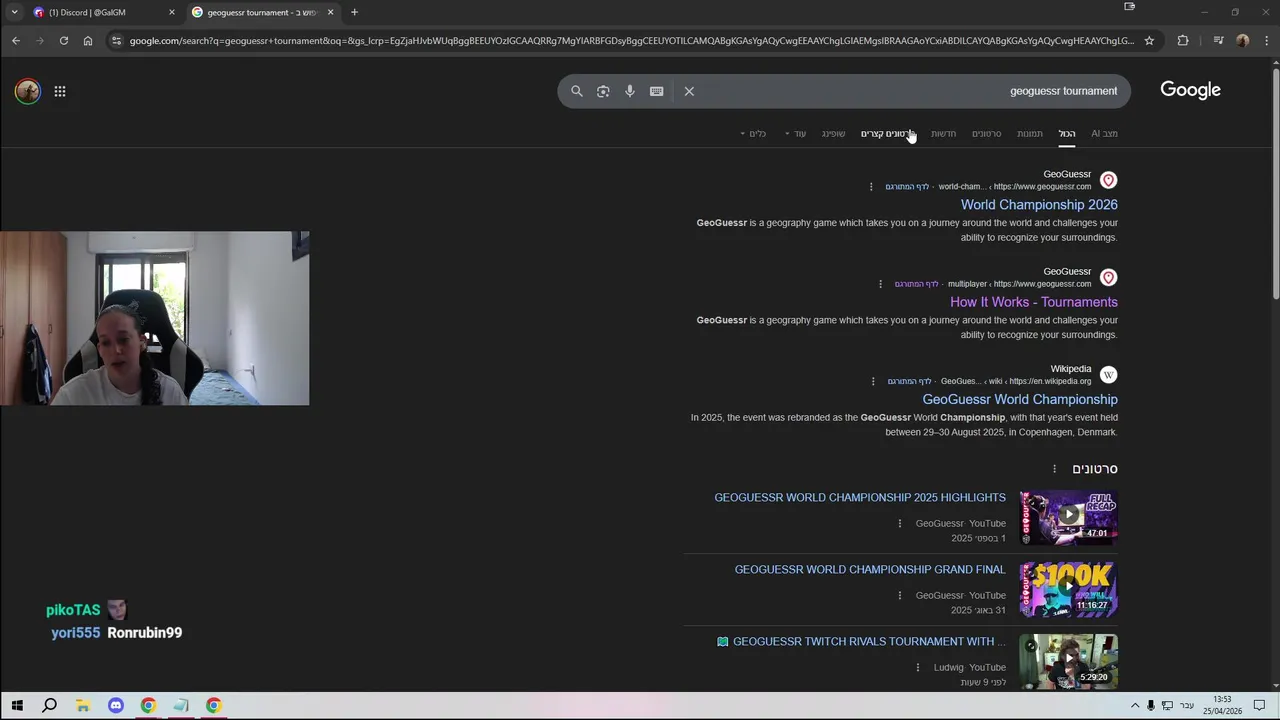Click translated page link under World Championship result
Screen dimensions: 1280x720
coord(907,187)
